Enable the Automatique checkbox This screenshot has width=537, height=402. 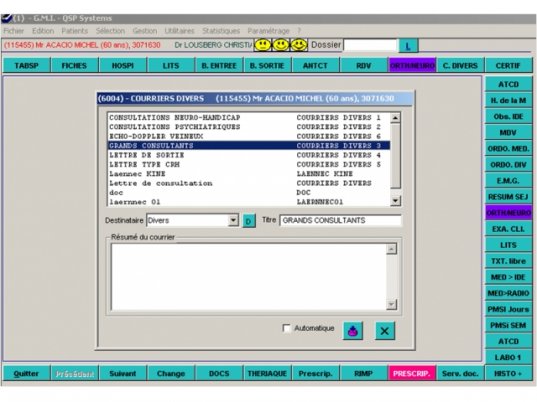click(x=286, y=328)
